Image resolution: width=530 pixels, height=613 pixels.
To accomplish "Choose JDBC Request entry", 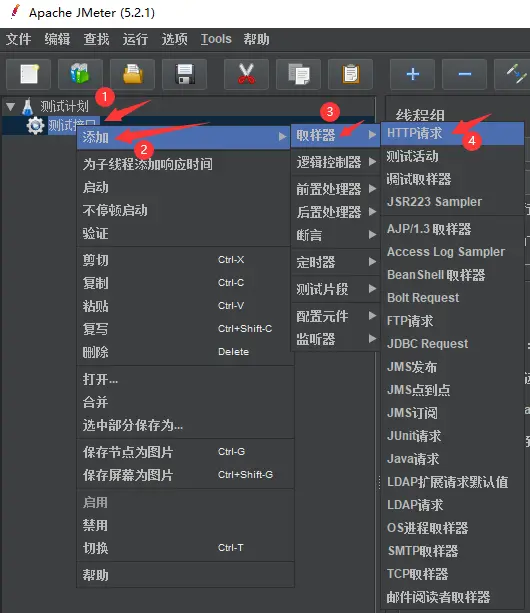I will pyautogui.click(x=452, y=344).
